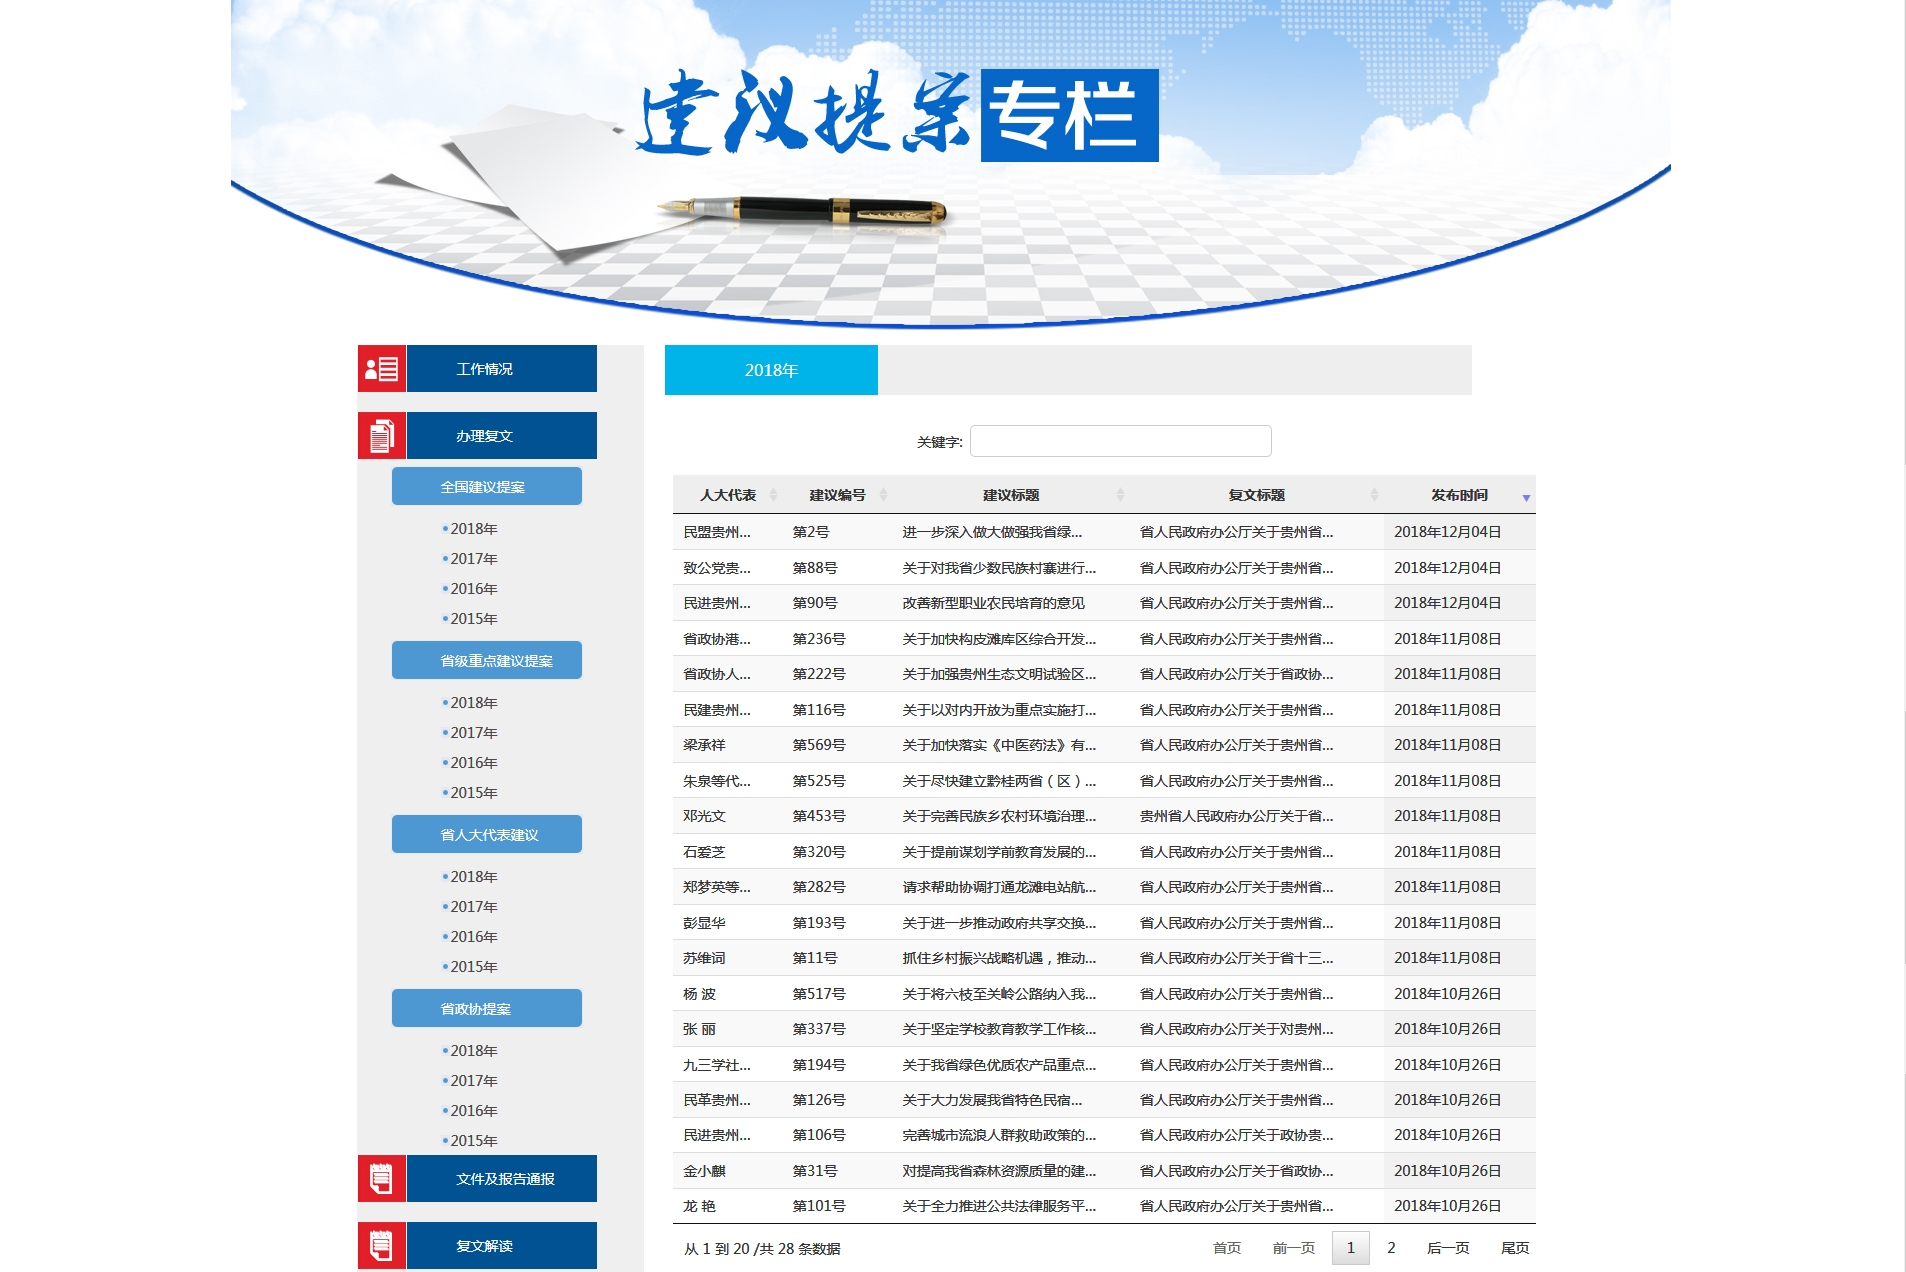
Task: Go to page 2 of results
Action: 1391,1248
